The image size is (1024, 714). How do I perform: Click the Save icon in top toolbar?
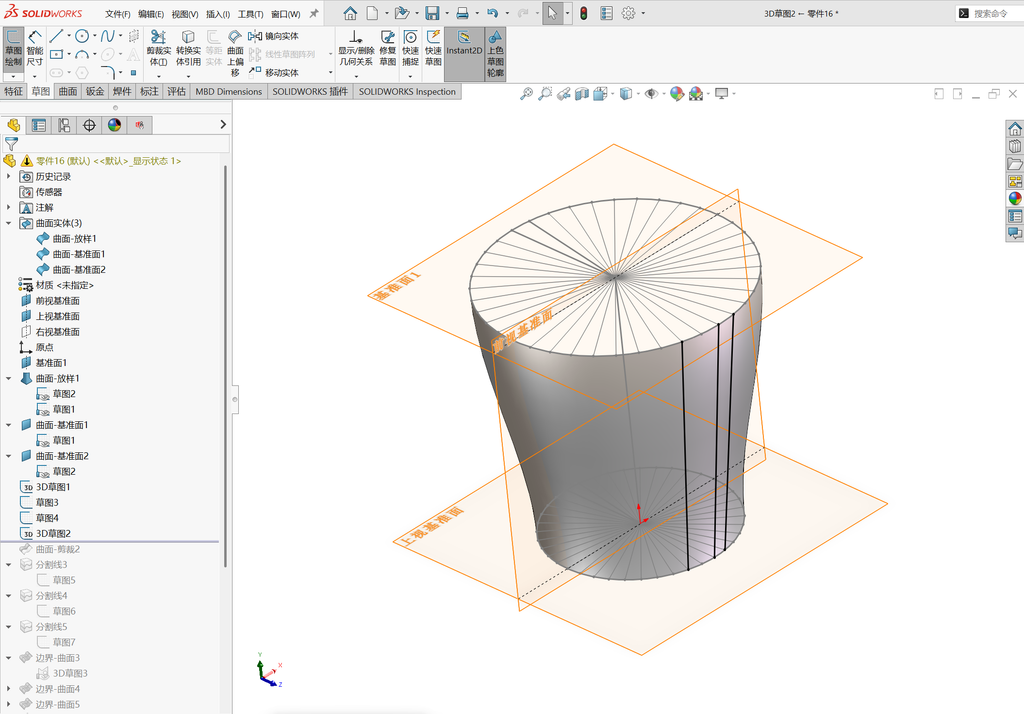point(432,13)
